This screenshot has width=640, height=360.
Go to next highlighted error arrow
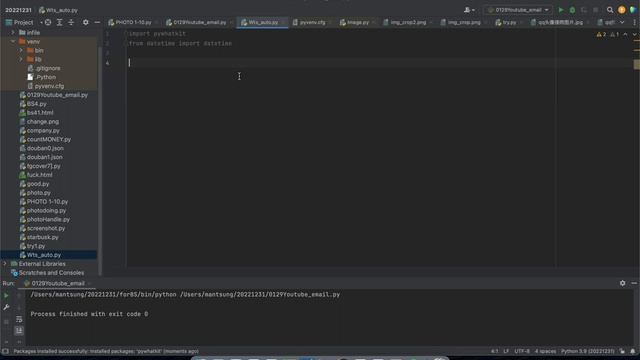click(634, 35)
